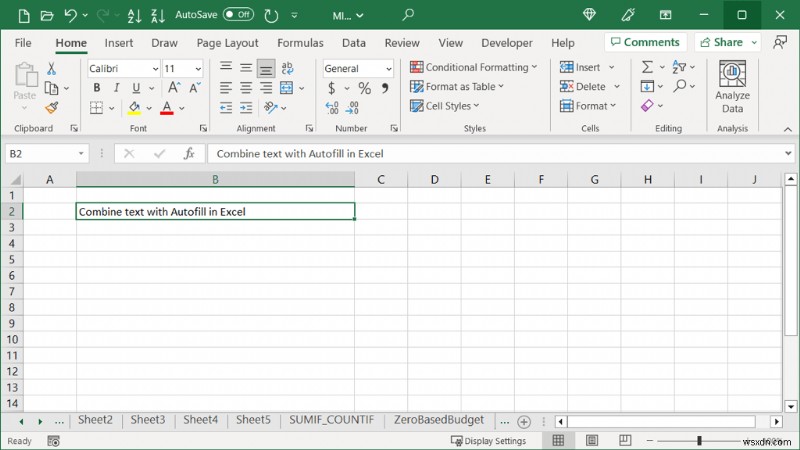
Task: Click Clear eraser icon
Action: [x=647, y=106]
